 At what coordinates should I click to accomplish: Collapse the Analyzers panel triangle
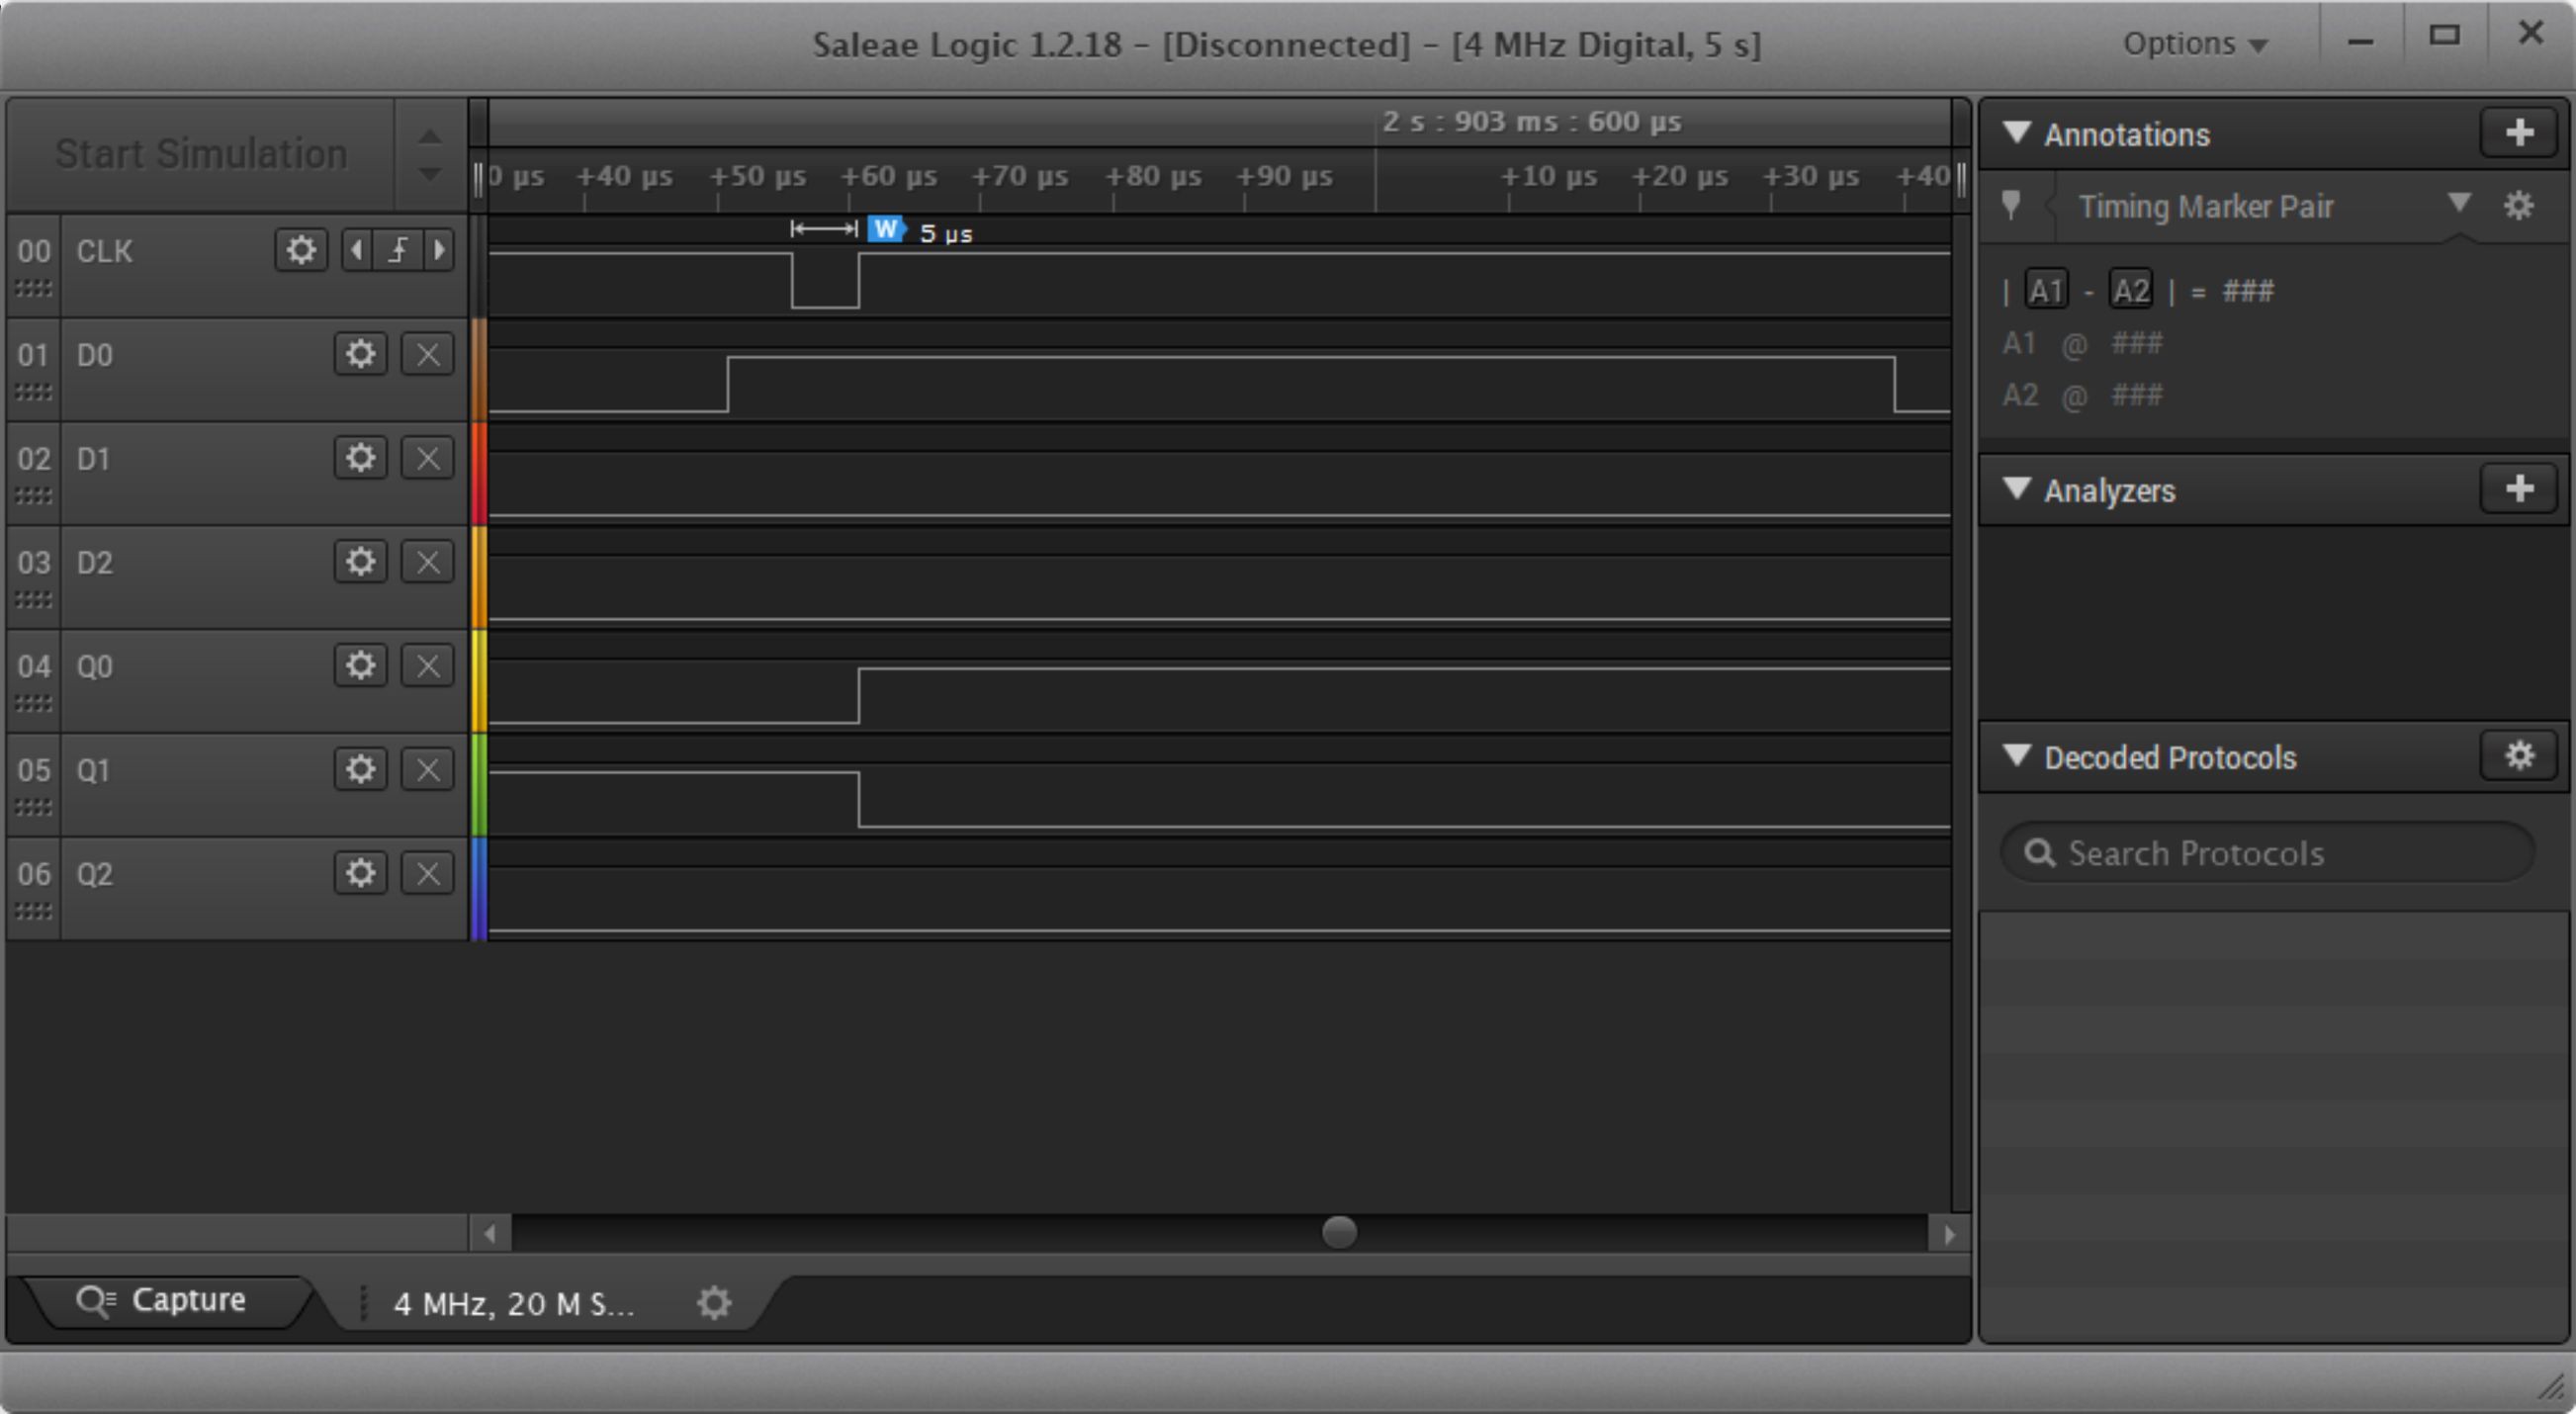click(2017, 489)
